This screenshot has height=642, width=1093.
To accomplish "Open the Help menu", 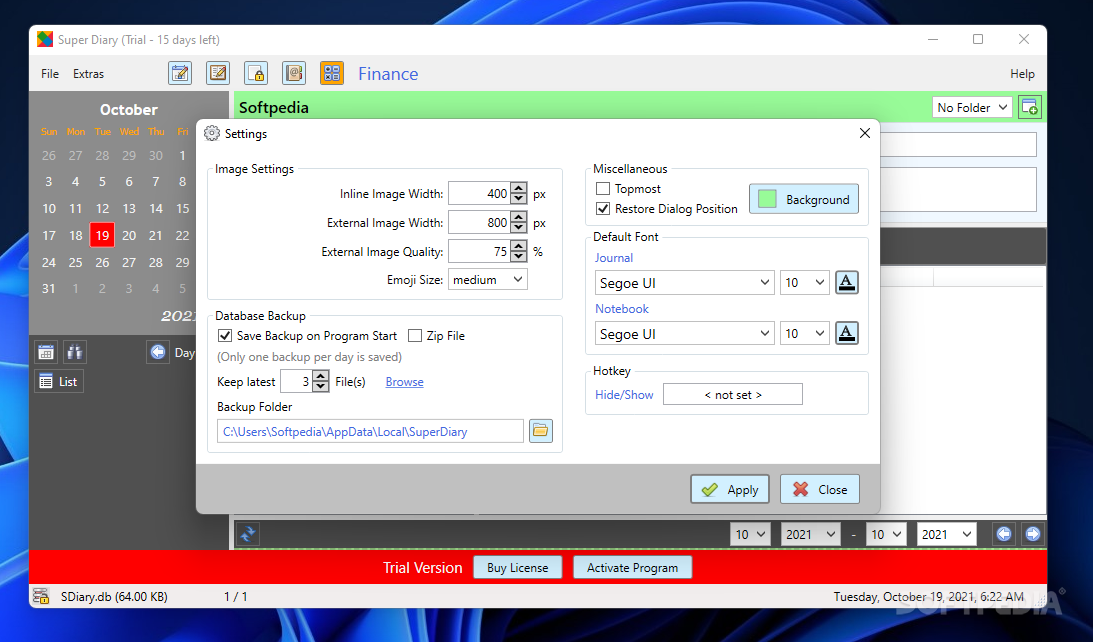I will 1022,73.
